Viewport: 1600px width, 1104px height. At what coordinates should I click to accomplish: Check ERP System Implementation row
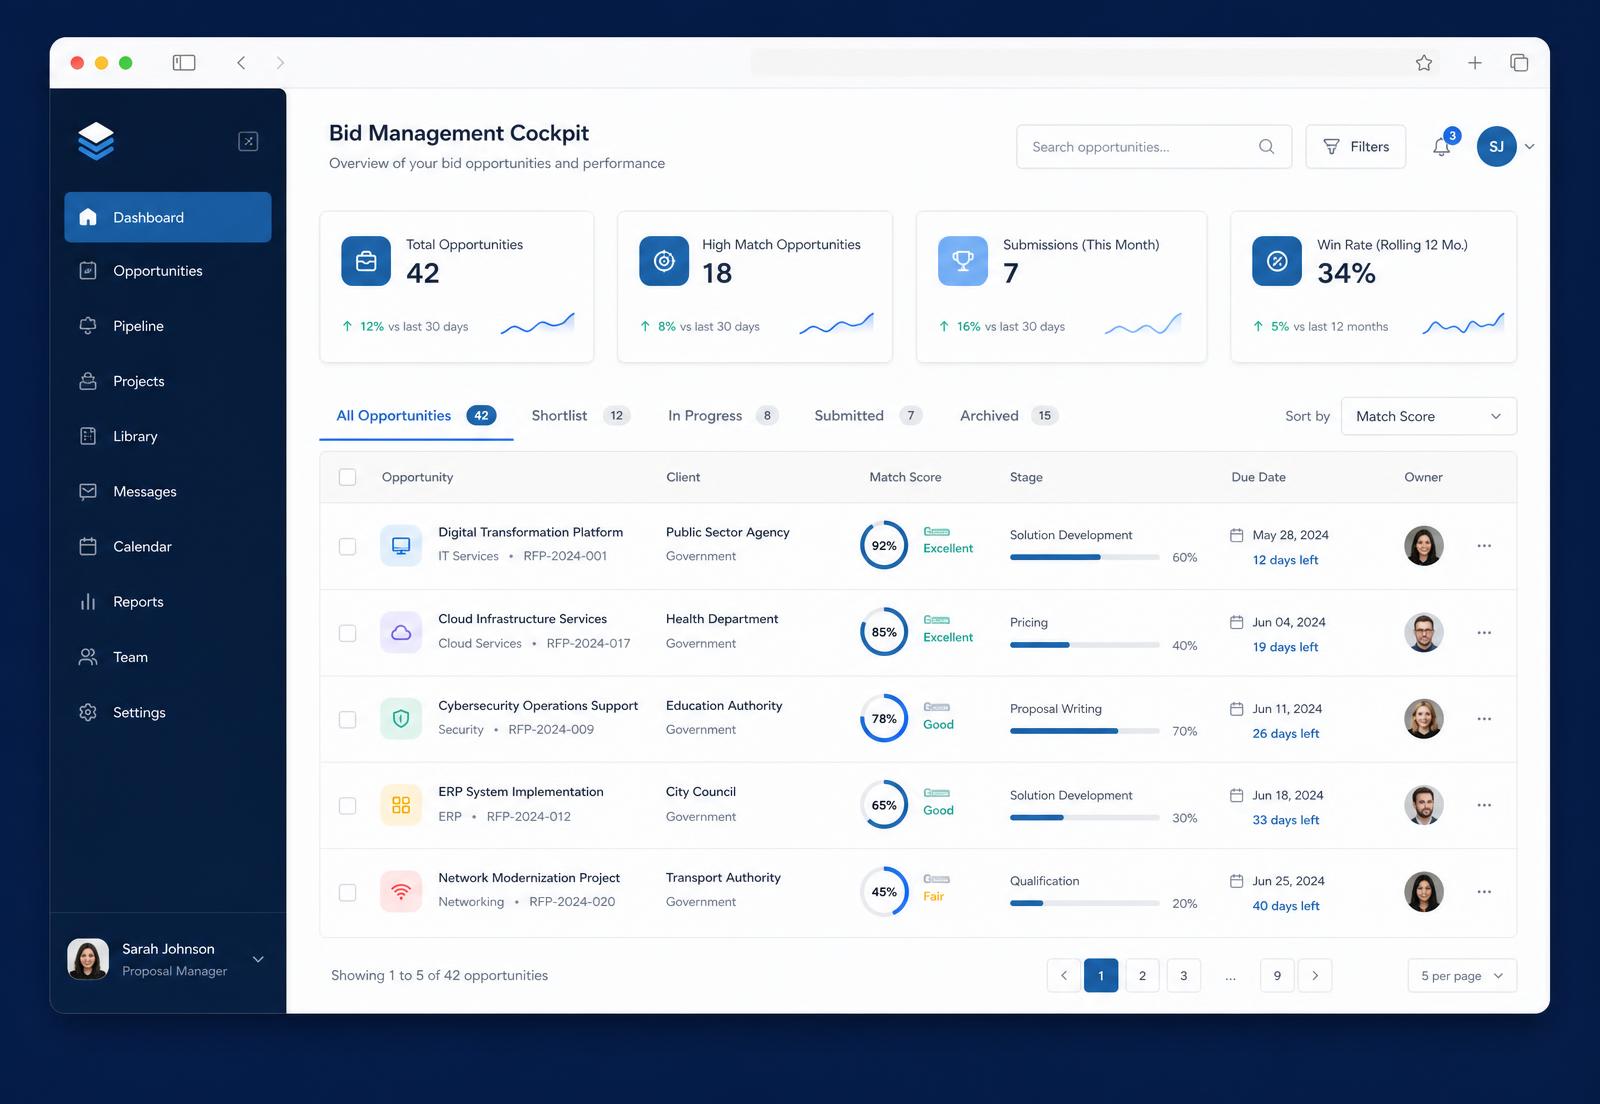[347, 806]
